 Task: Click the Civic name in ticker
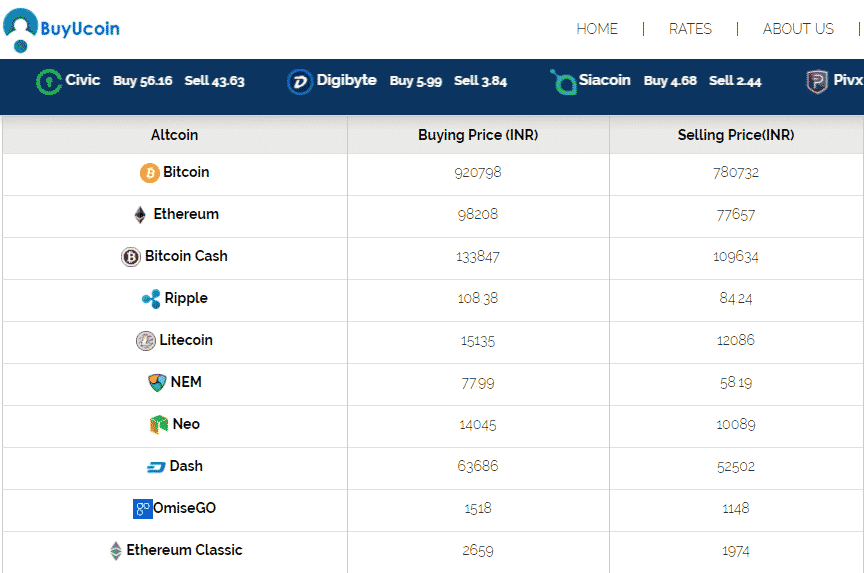pos(83,80)
